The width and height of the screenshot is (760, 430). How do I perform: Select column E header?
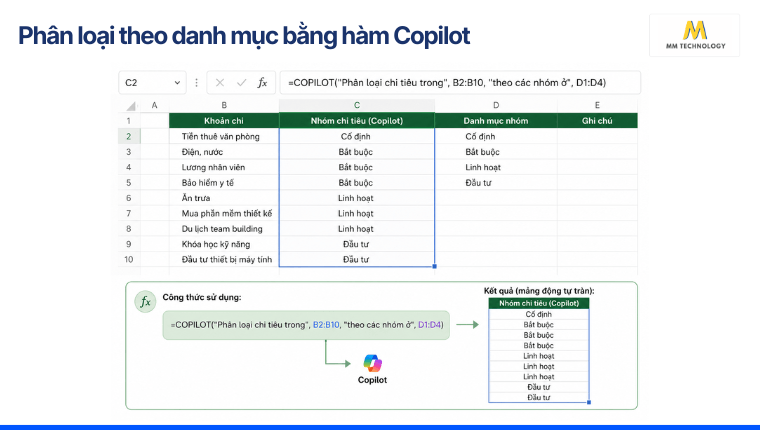[x=597, y=105]
